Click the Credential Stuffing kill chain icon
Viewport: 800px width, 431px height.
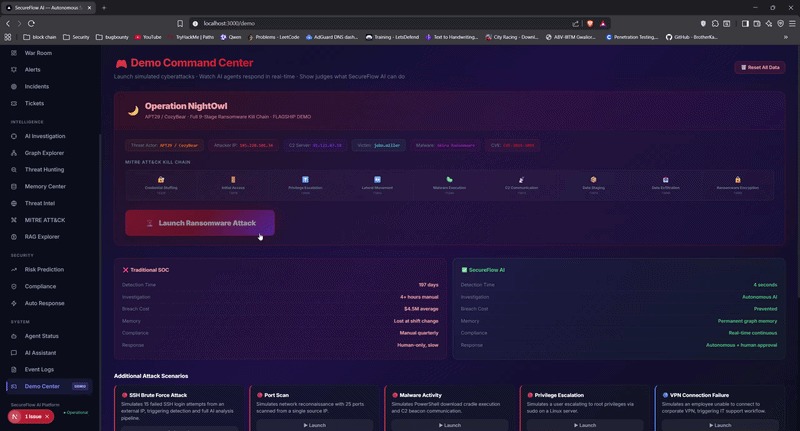point(161,180)
